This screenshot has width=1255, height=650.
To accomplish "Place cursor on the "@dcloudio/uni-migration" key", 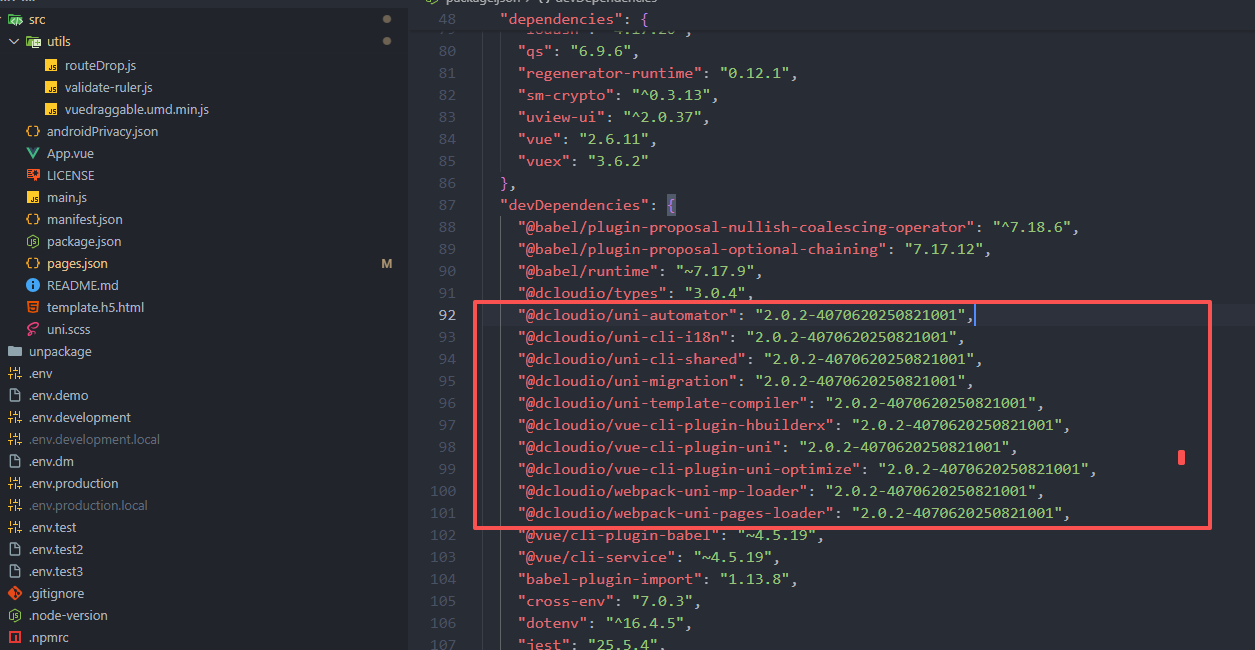I will (x=627, y=381).
